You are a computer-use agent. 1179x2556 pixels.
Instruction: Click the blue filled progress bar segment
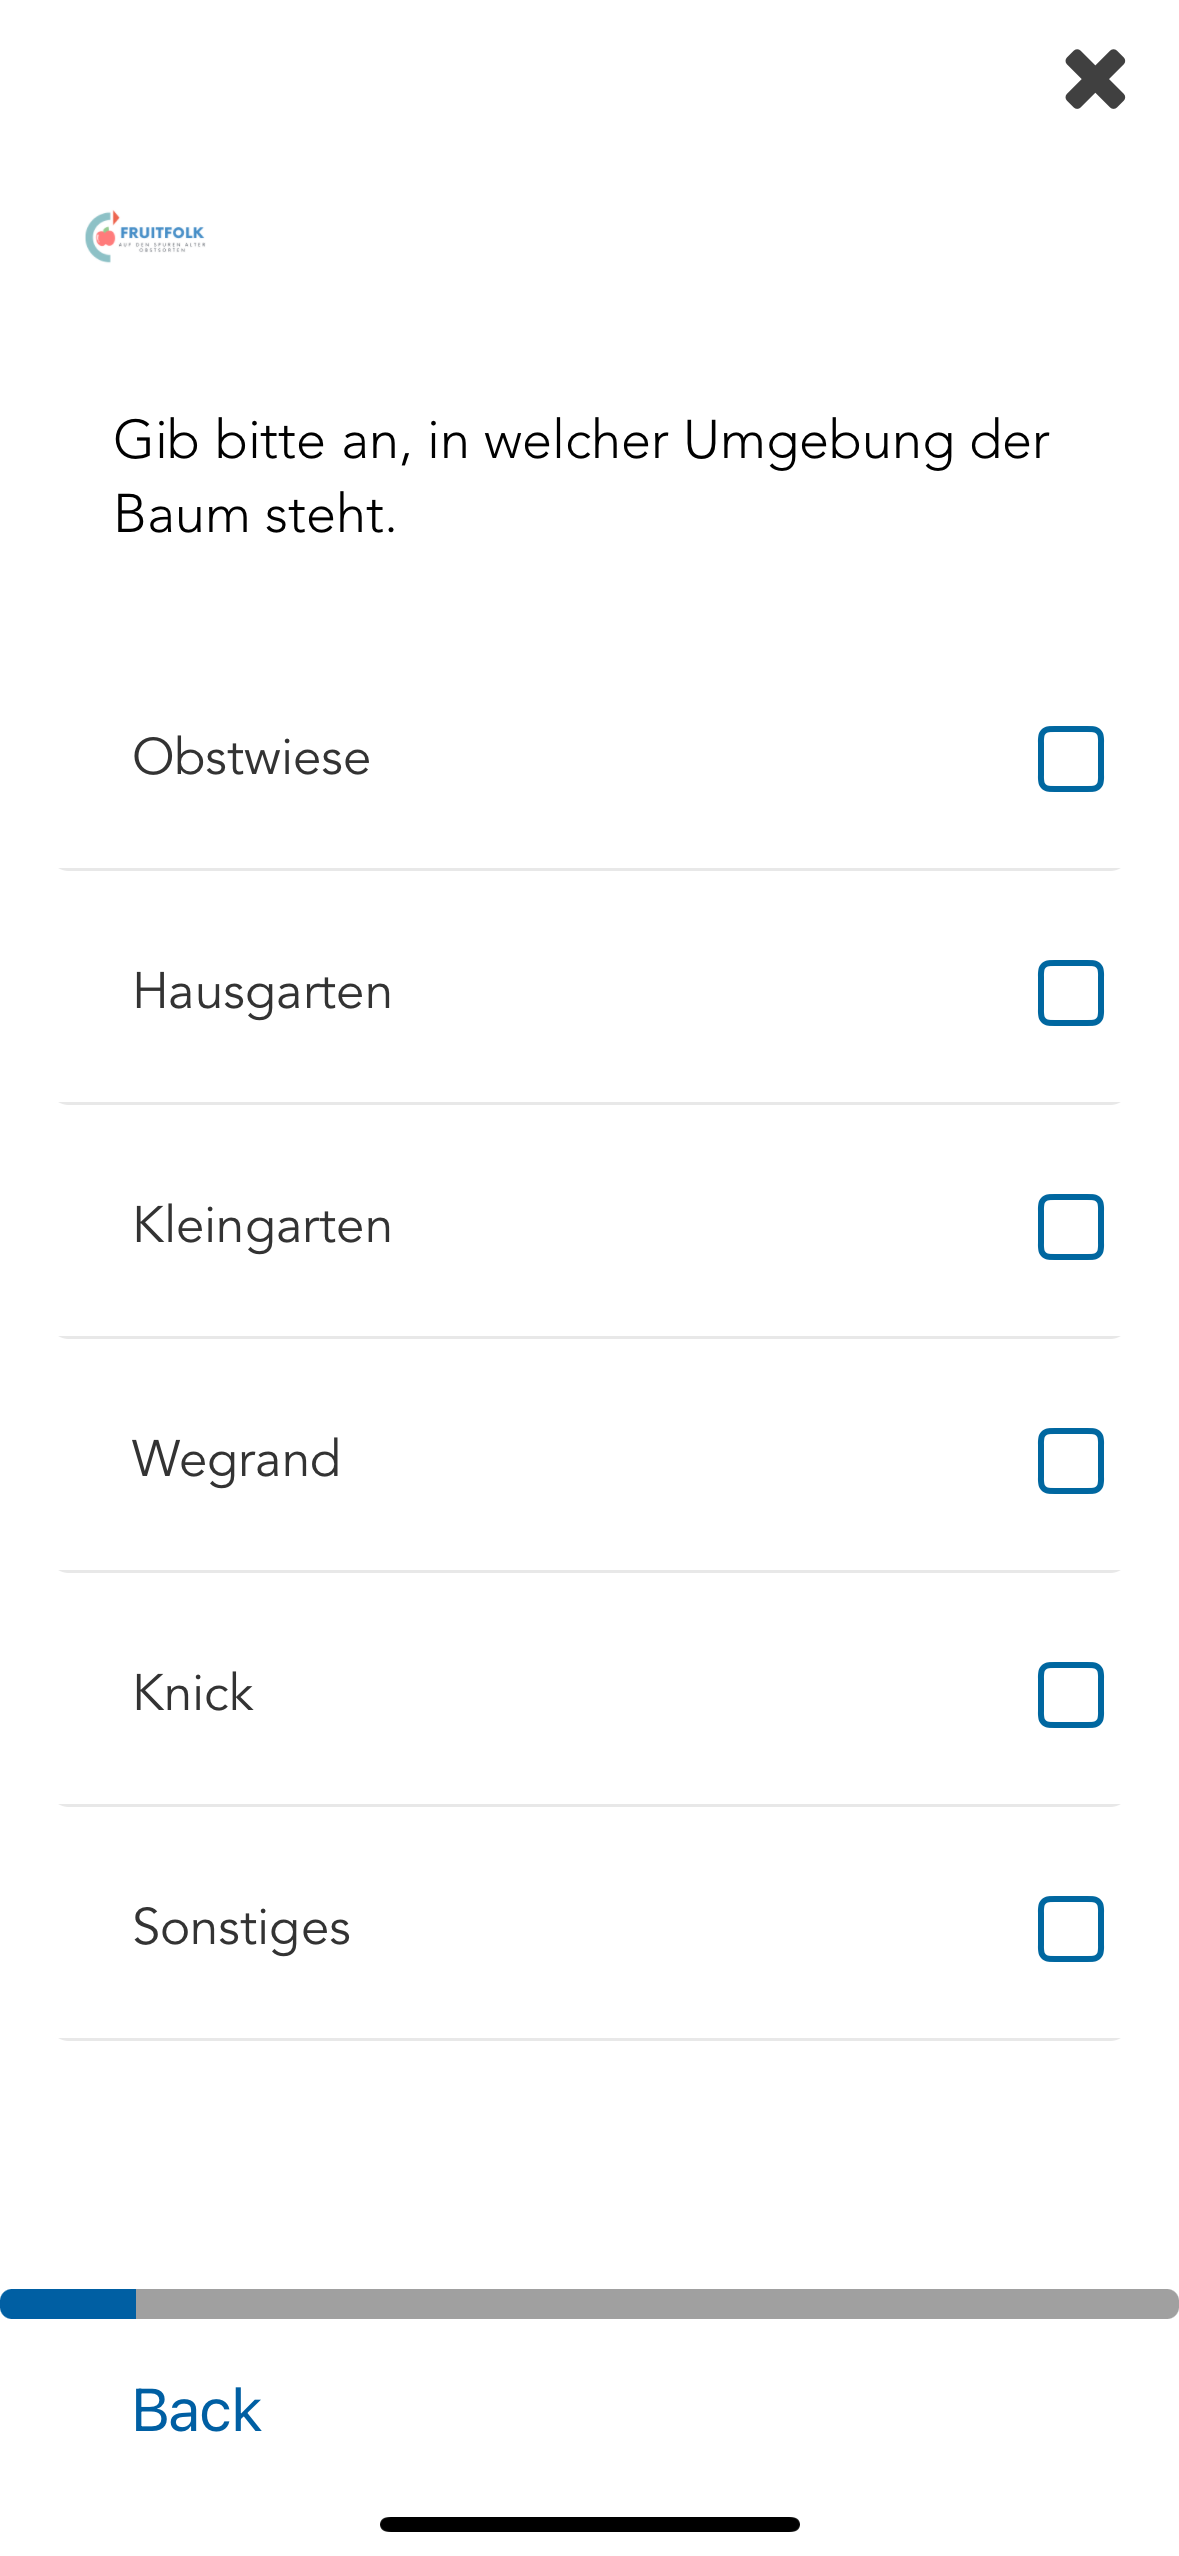coord(68,2303)
